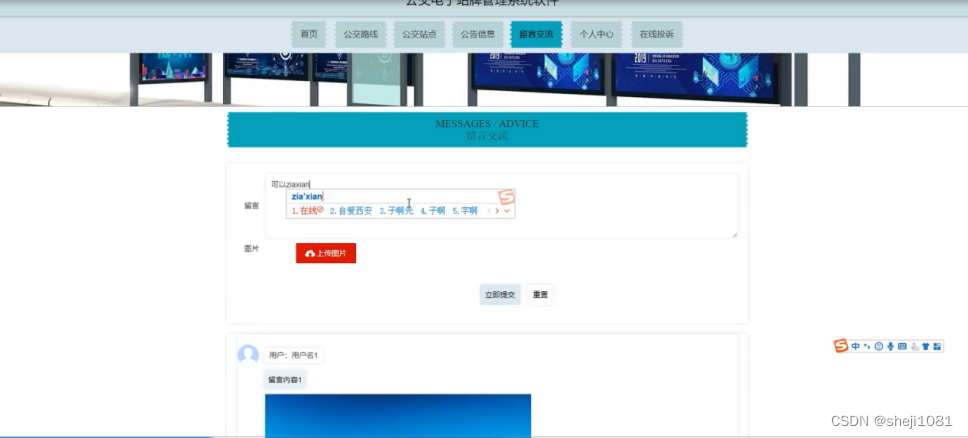
Task: Open the 公告信息 navigation tab
Action: [x=478, y=35]
